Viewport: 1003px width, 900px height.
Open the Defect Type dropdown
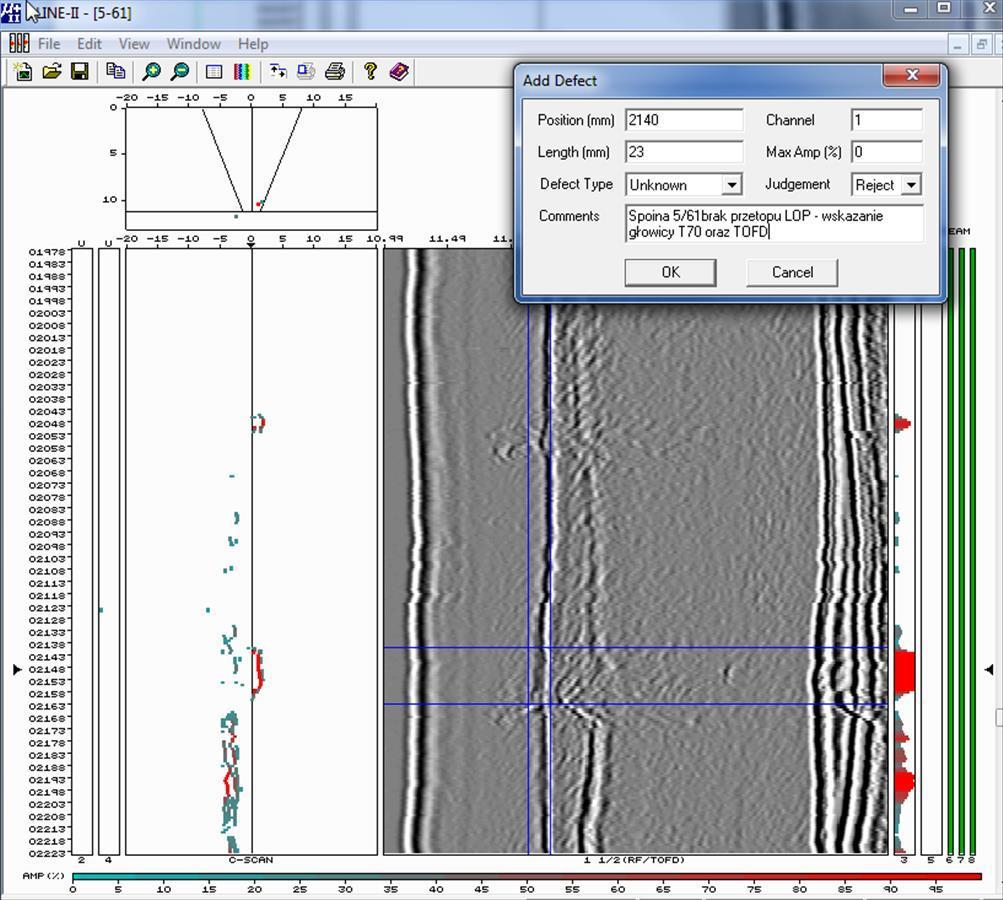pos(731,185)
